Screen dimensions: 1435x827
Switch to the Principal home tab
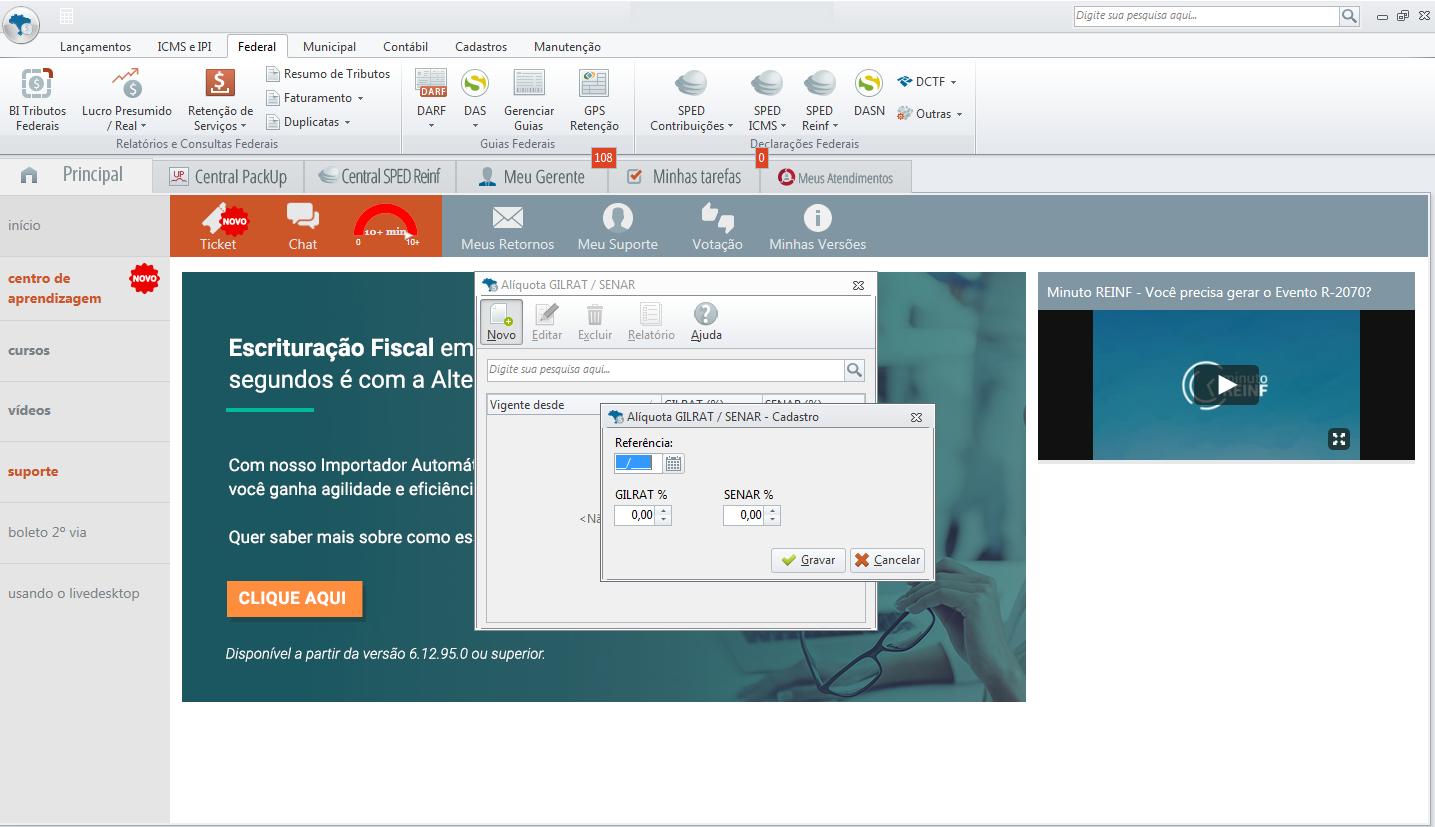point(76,175)
